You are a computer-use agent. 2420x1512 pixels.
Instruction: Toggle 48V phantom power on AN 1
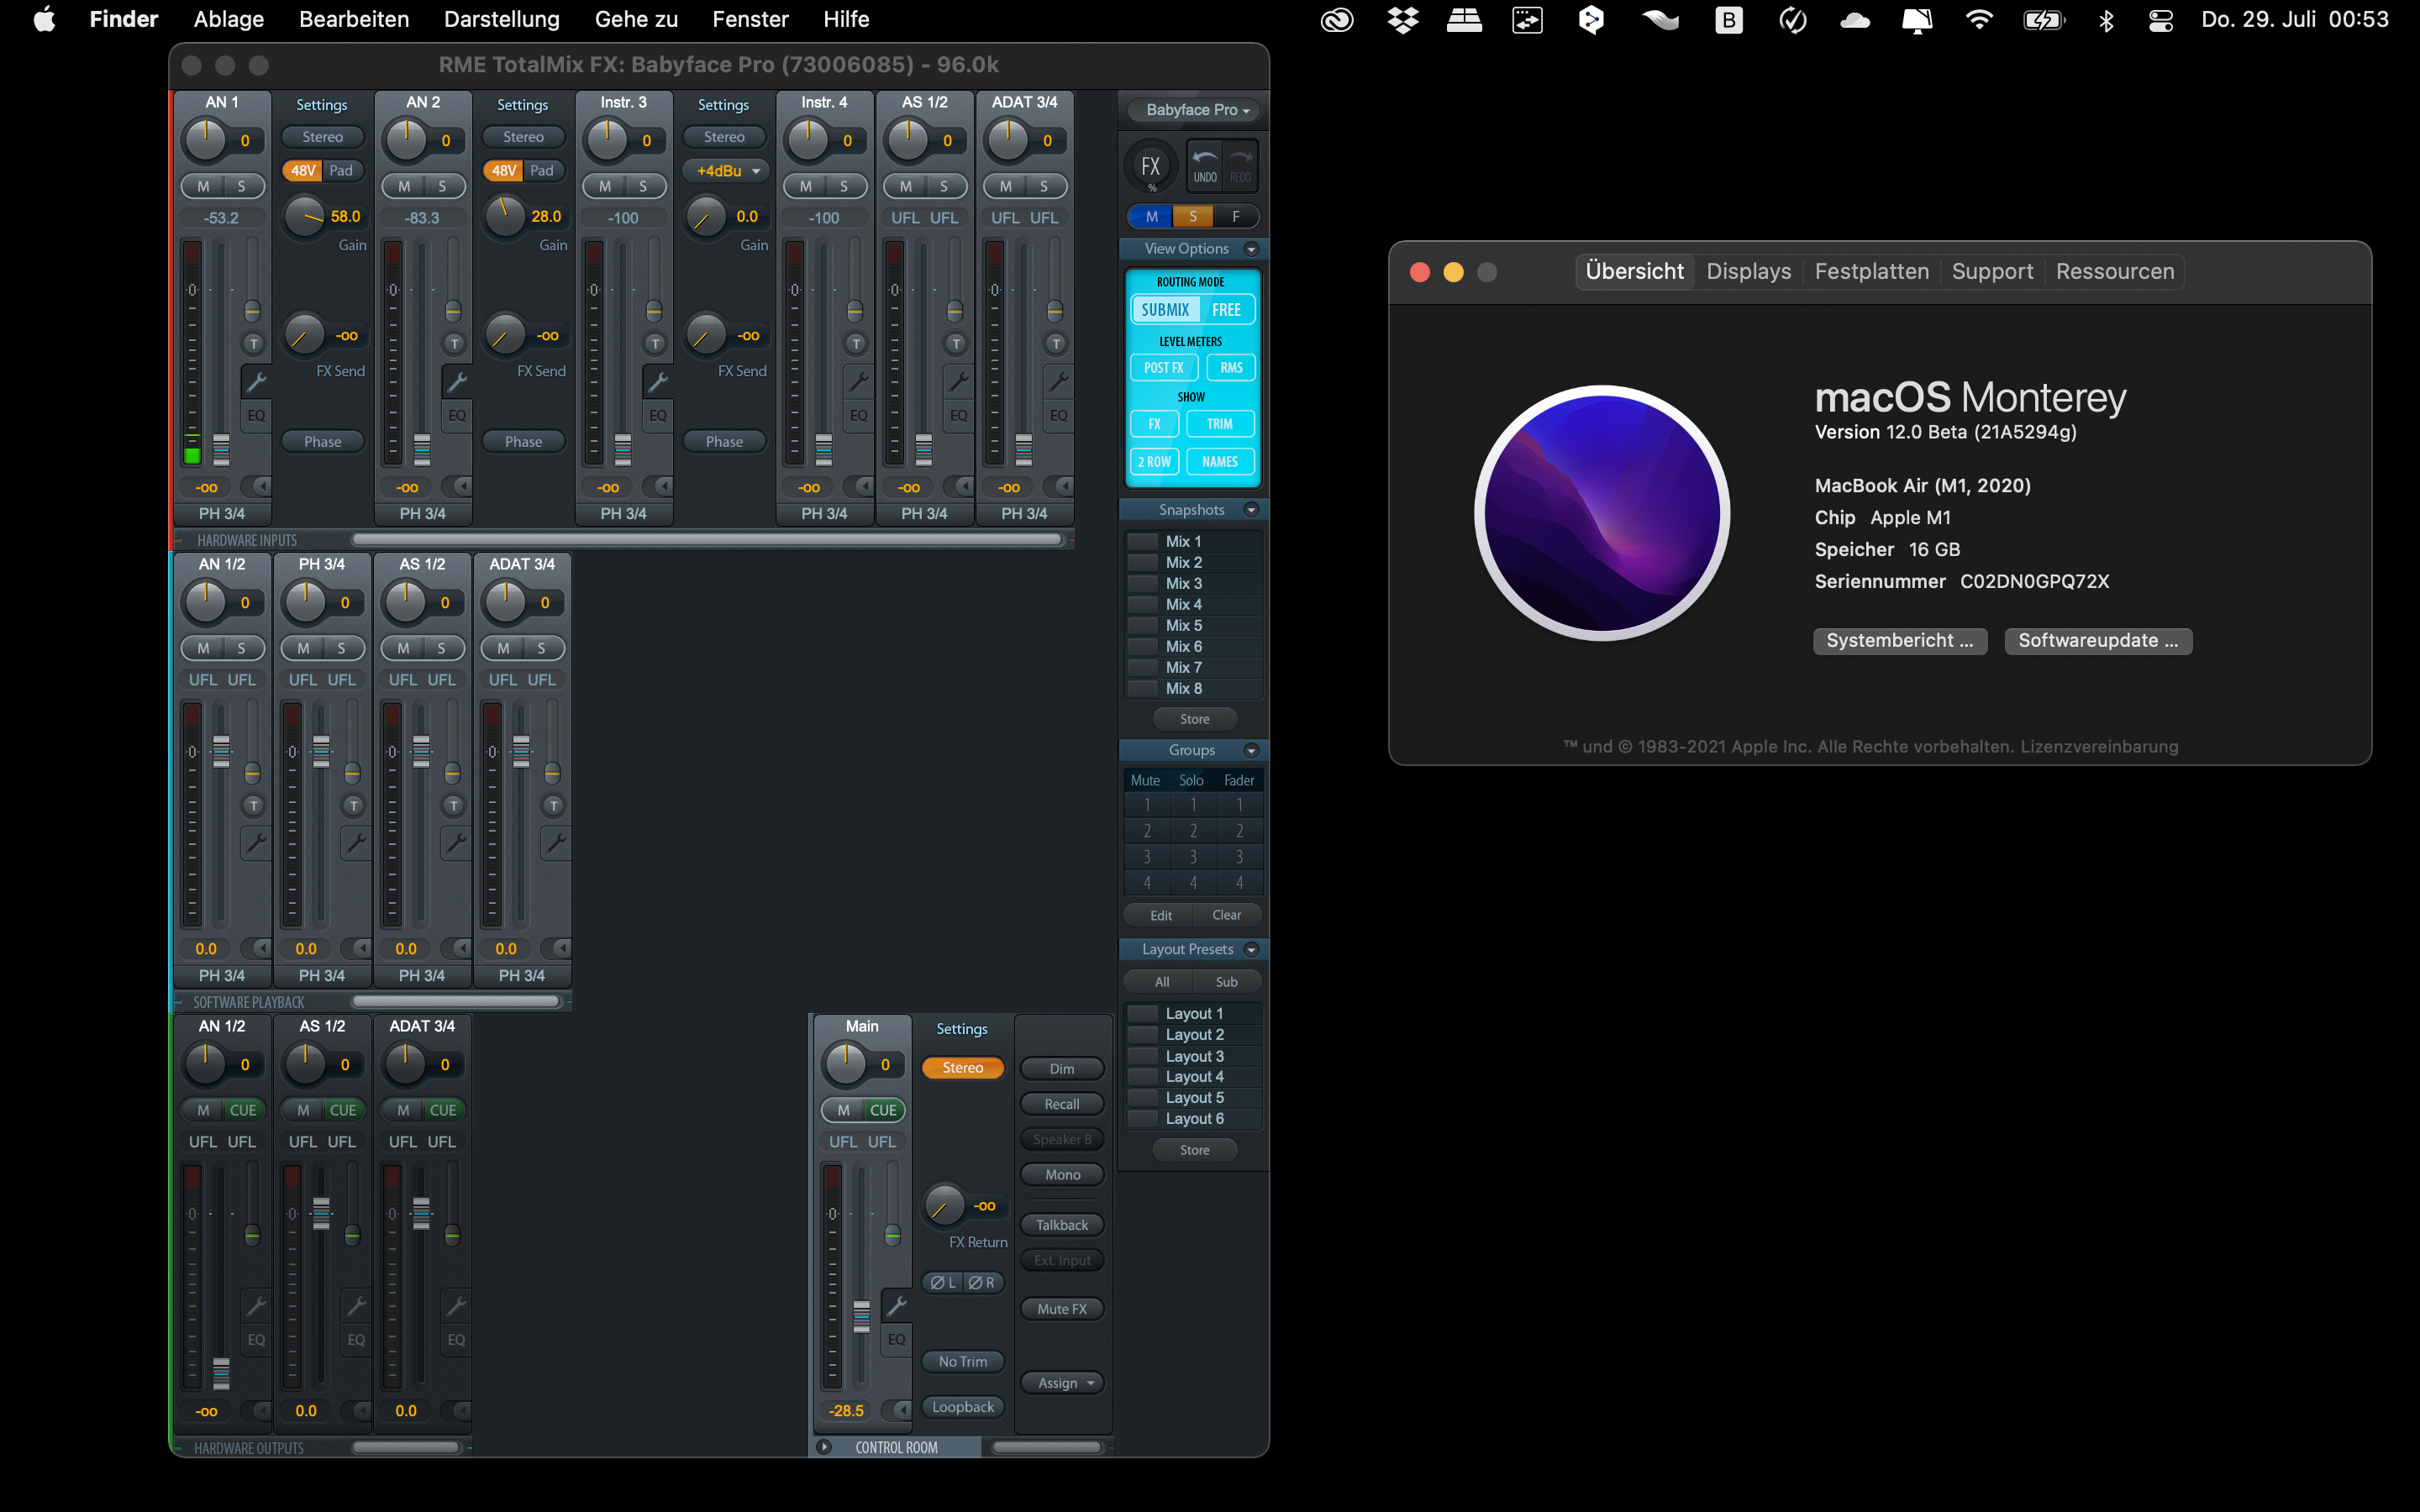pyautogui.click(x=302, y=171)
